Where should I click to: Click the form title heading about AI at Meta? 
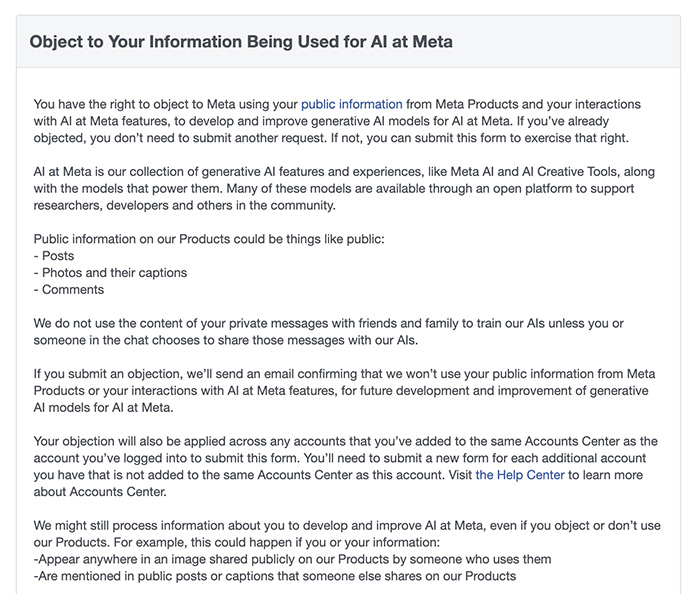coord(241,42)
